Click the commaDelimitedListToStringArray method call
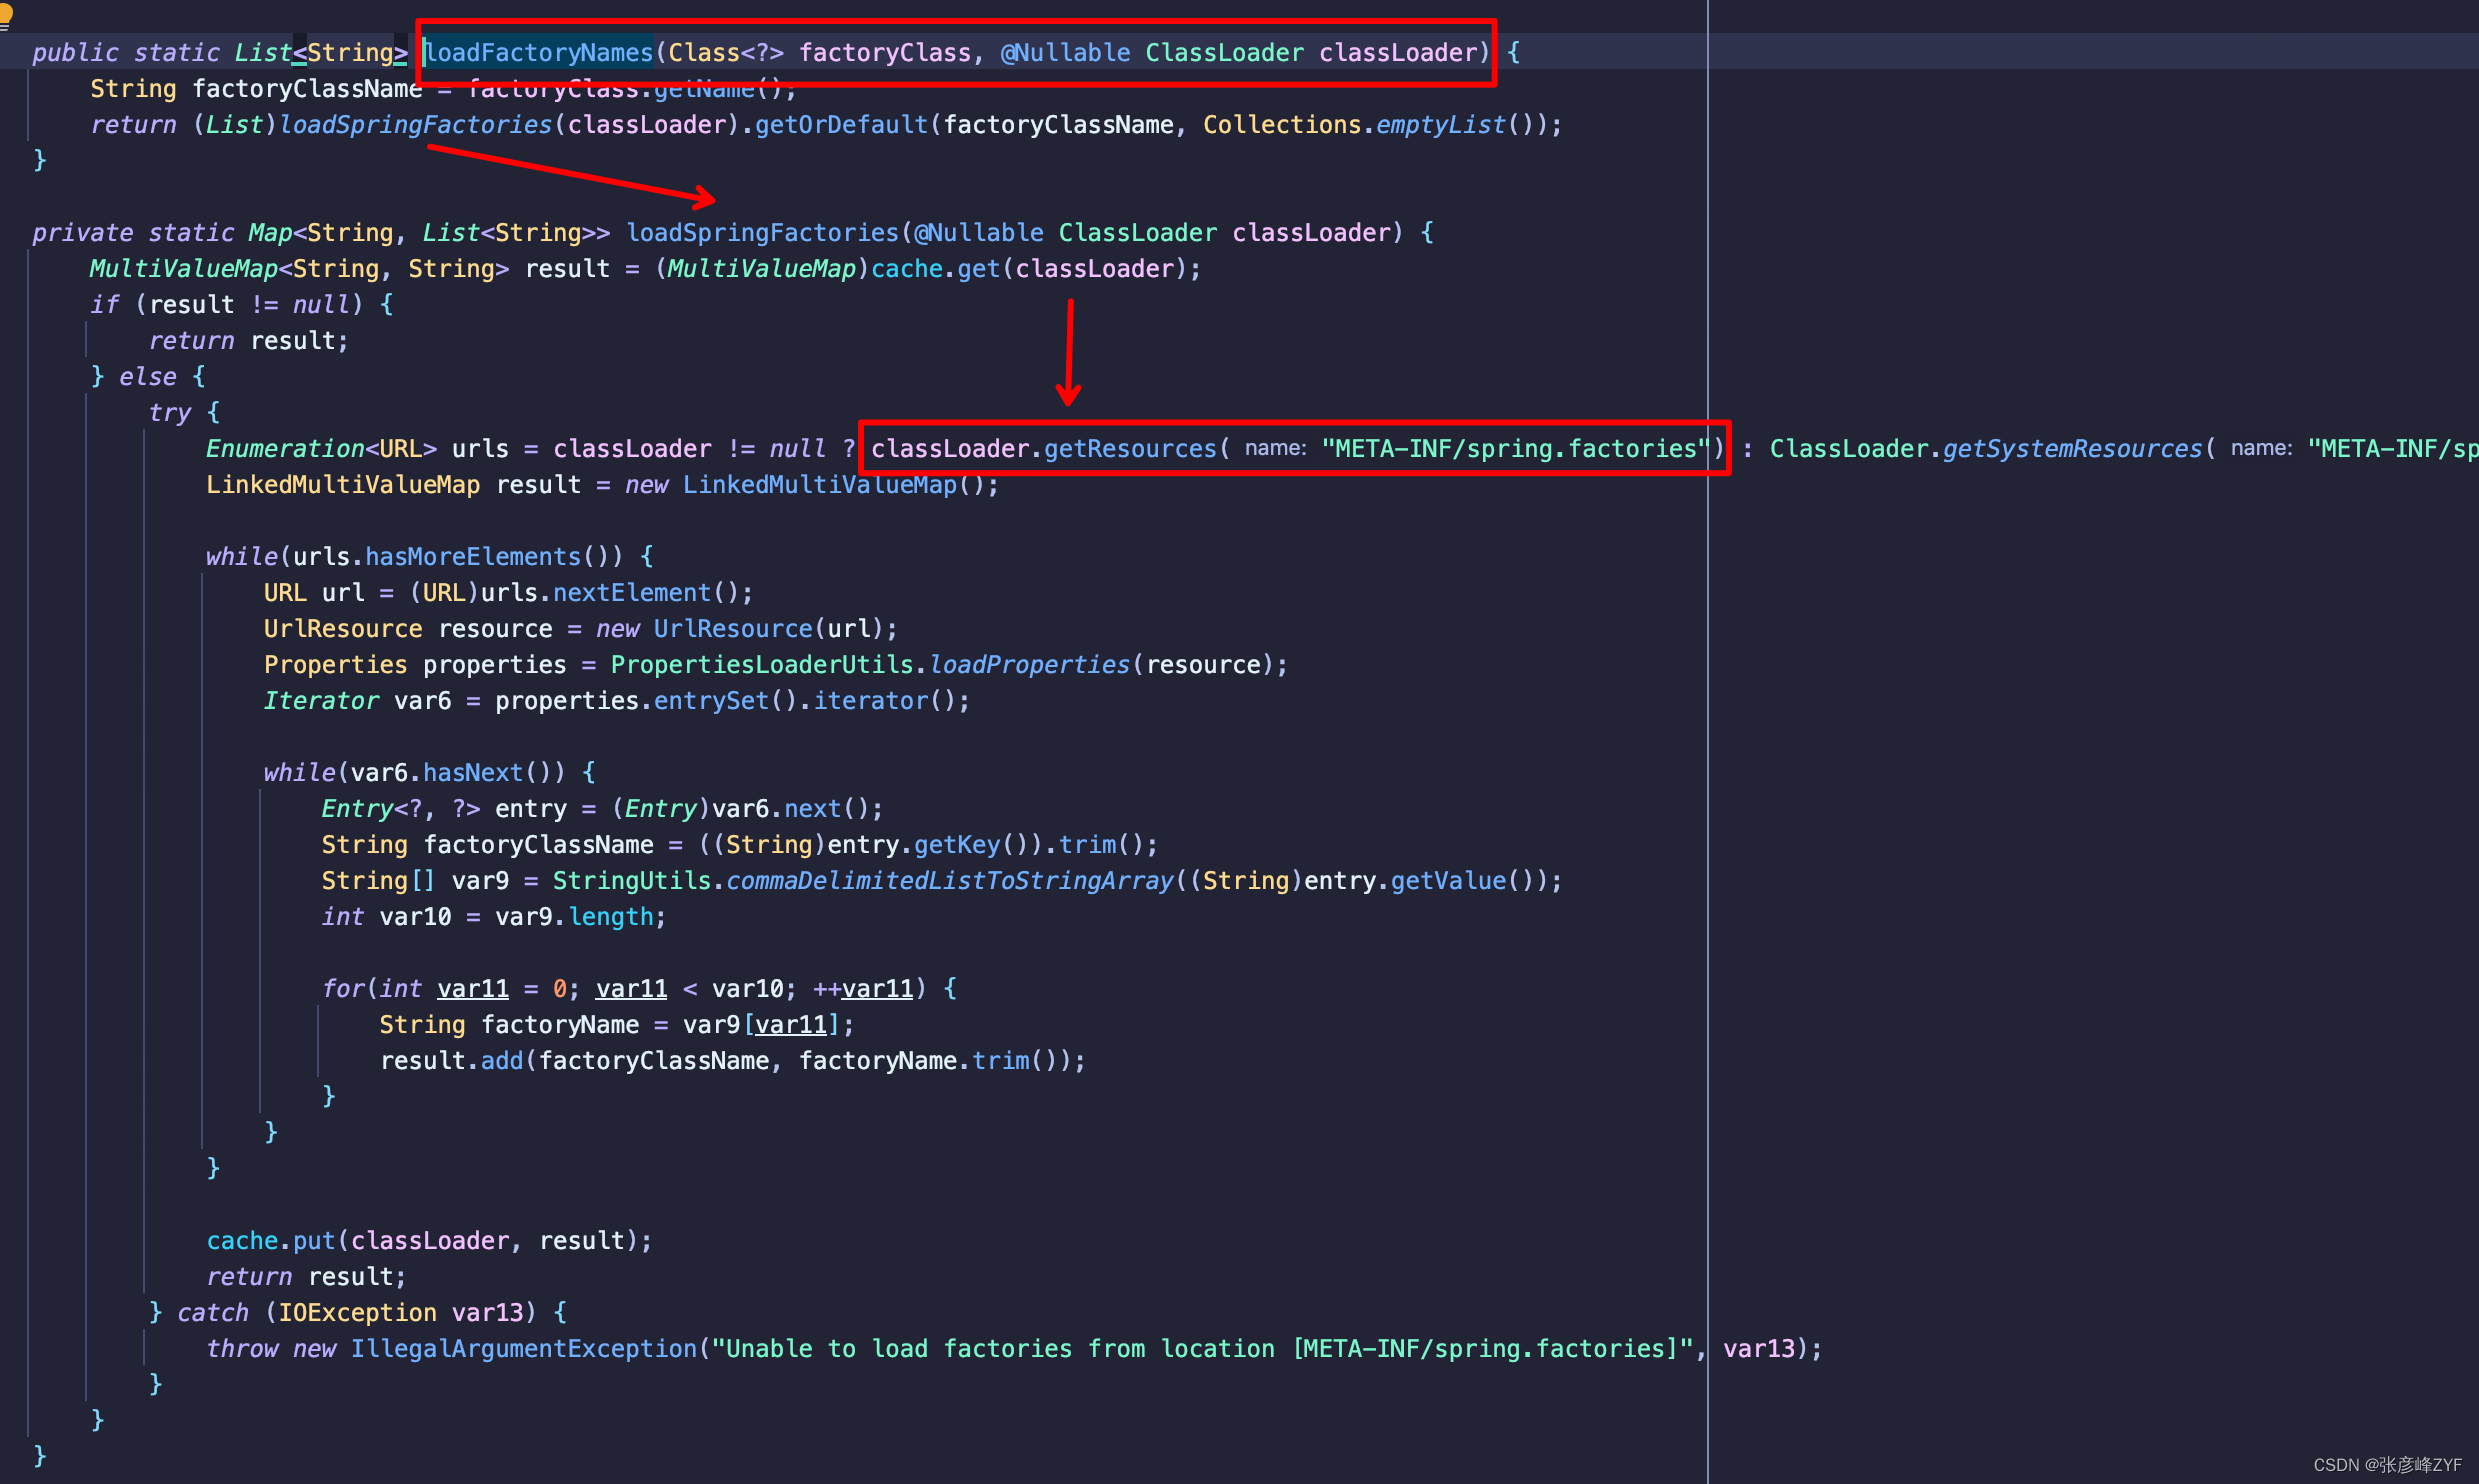This screenshot has height=1484, width=2479. (950, 880)
